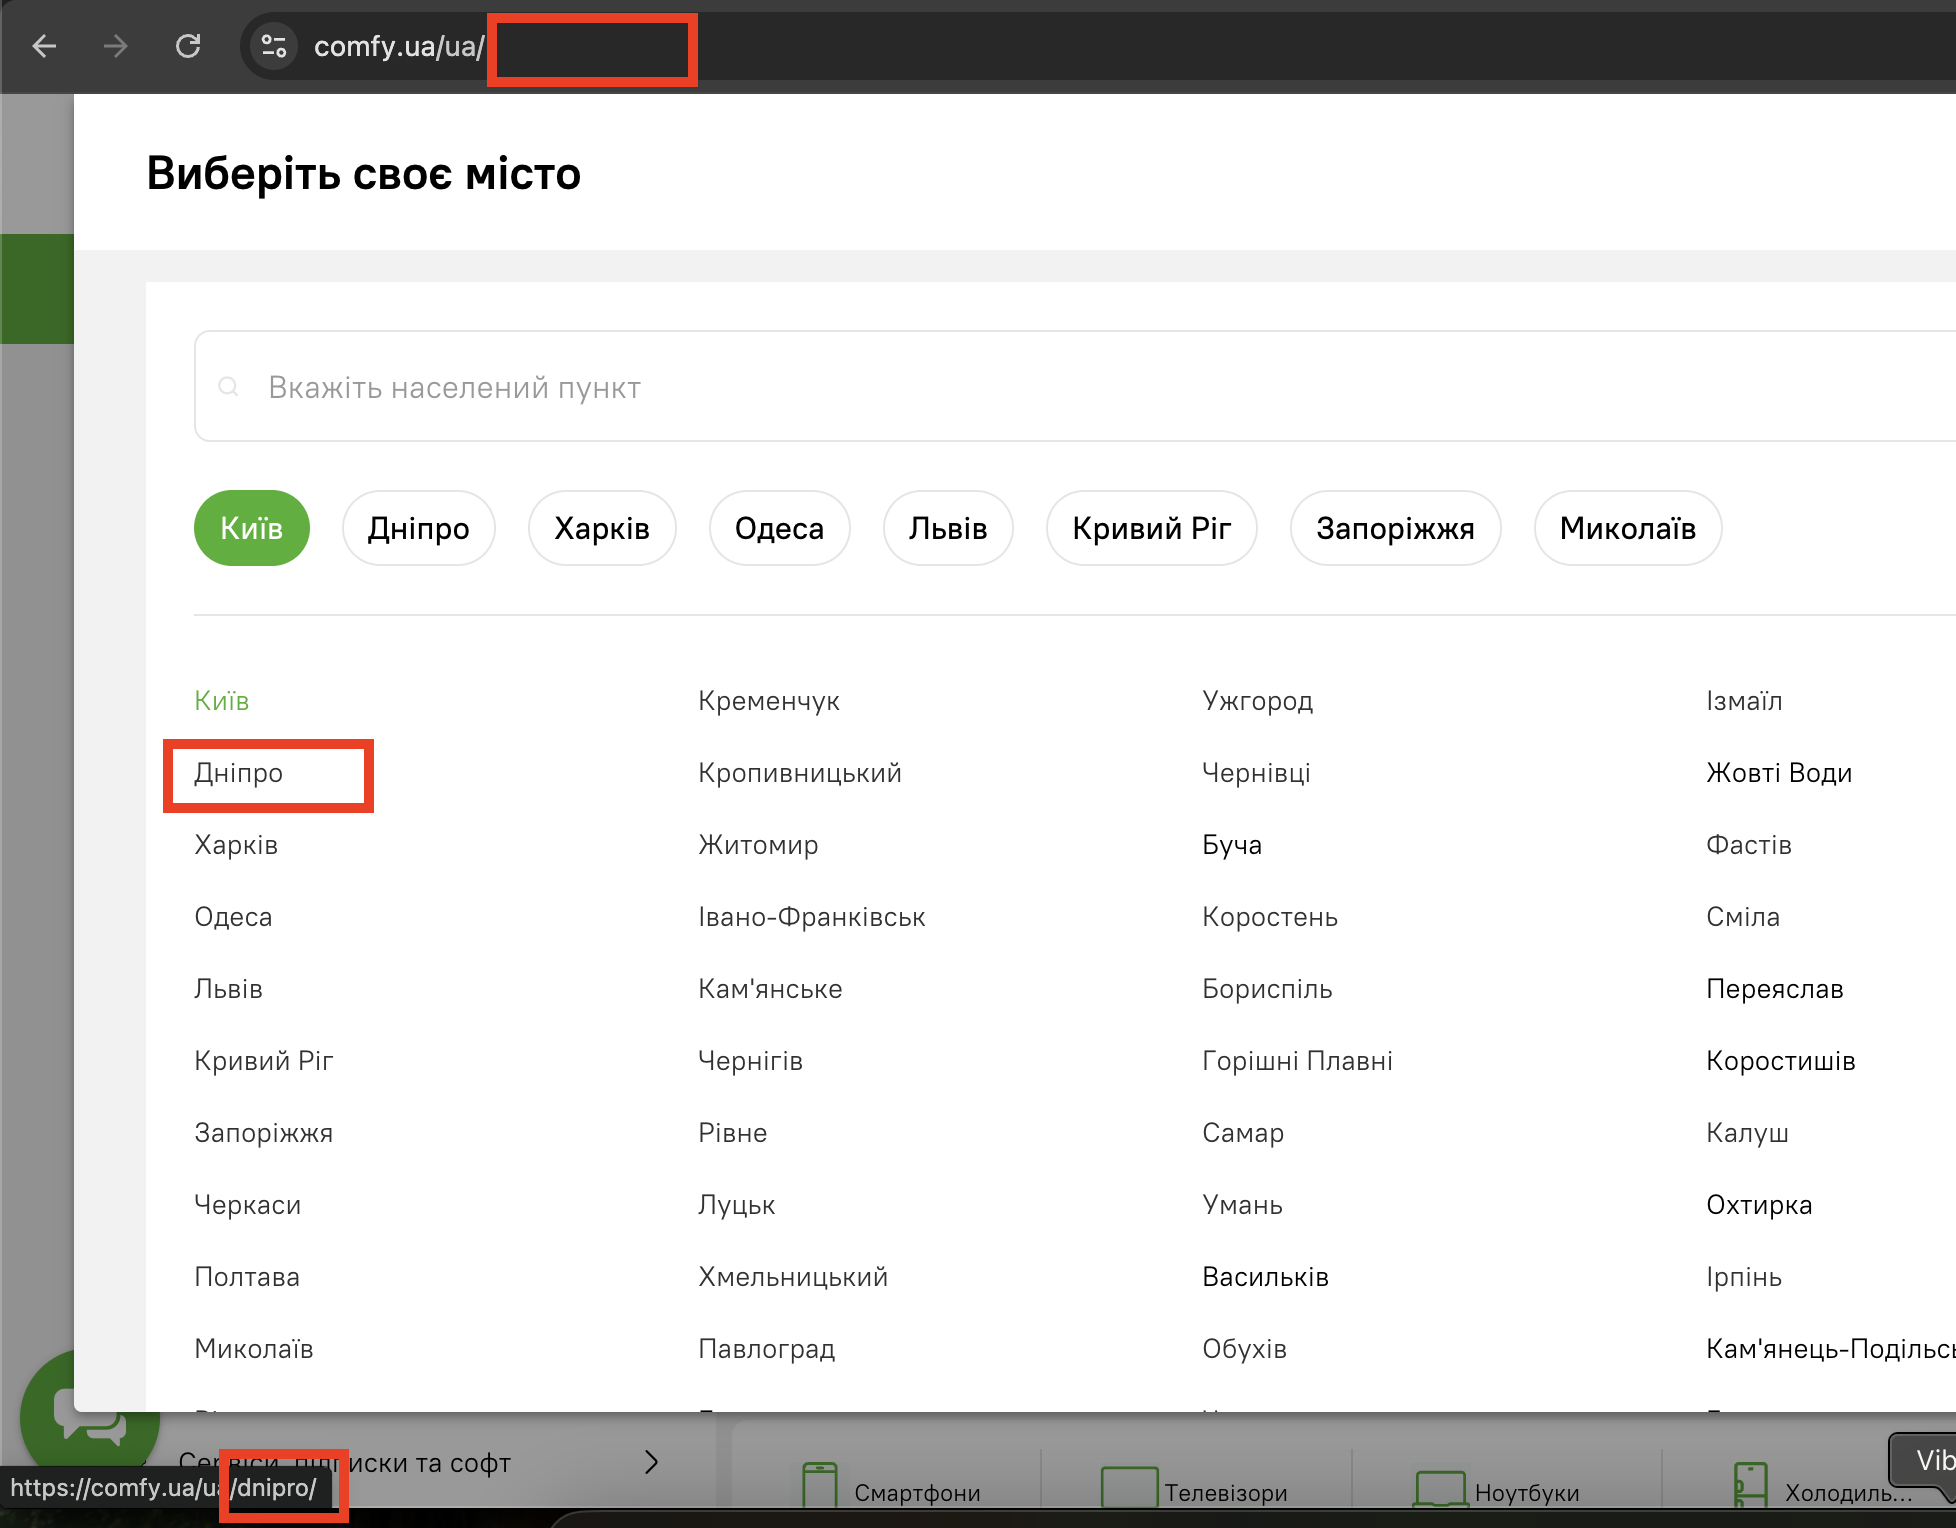
Task: Click the Чернігів city link
Action: [751, 1061]
